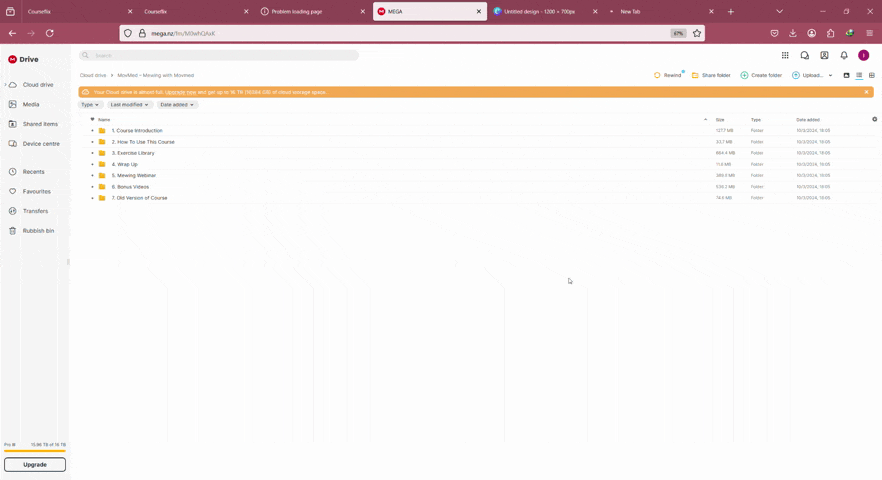Open the list all tabs chevron
The image size is (882, 480).
779,11
